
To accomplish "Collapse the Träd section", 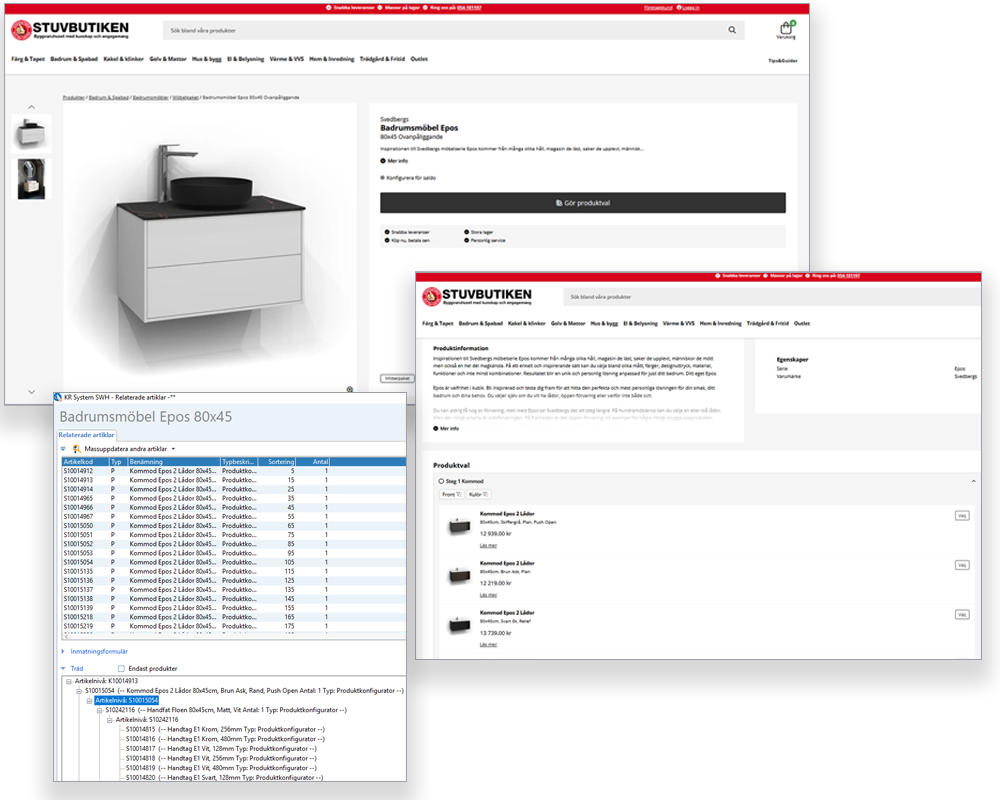I will click(x=63, y=669).
